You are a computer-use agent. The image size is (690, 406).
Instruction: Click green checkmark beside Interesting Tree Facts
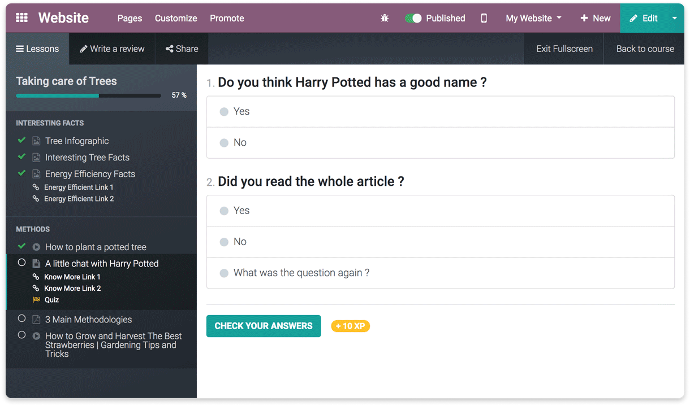click(22, 157)
